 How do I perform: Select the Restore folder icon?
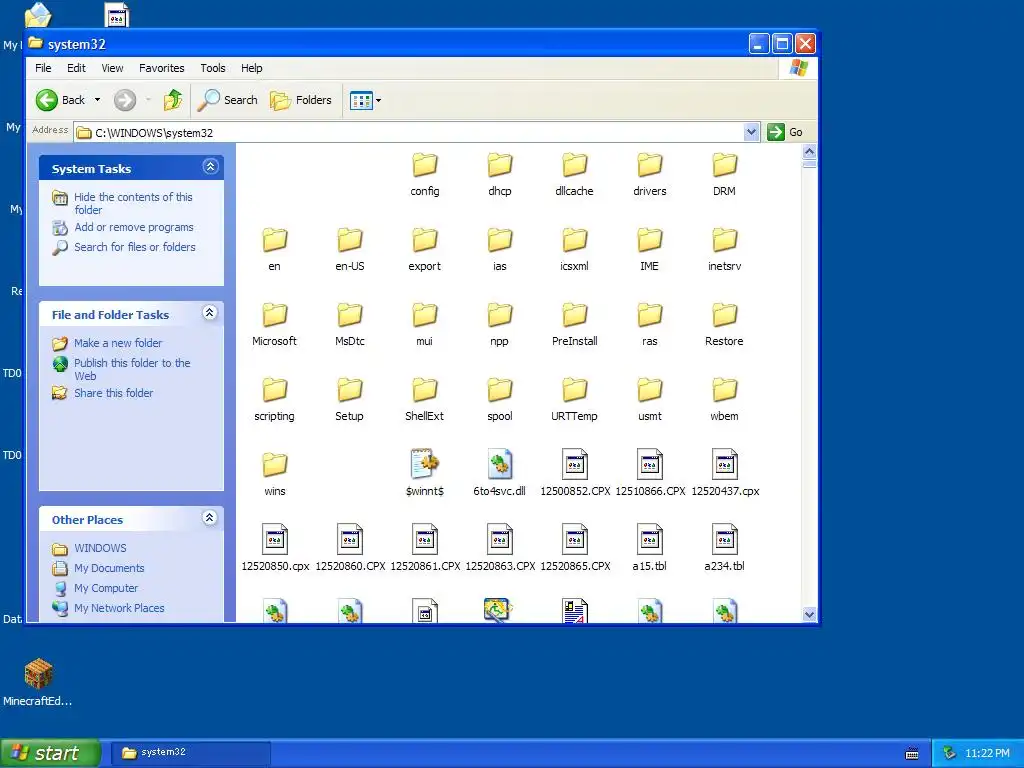click(x=724, y=315)
